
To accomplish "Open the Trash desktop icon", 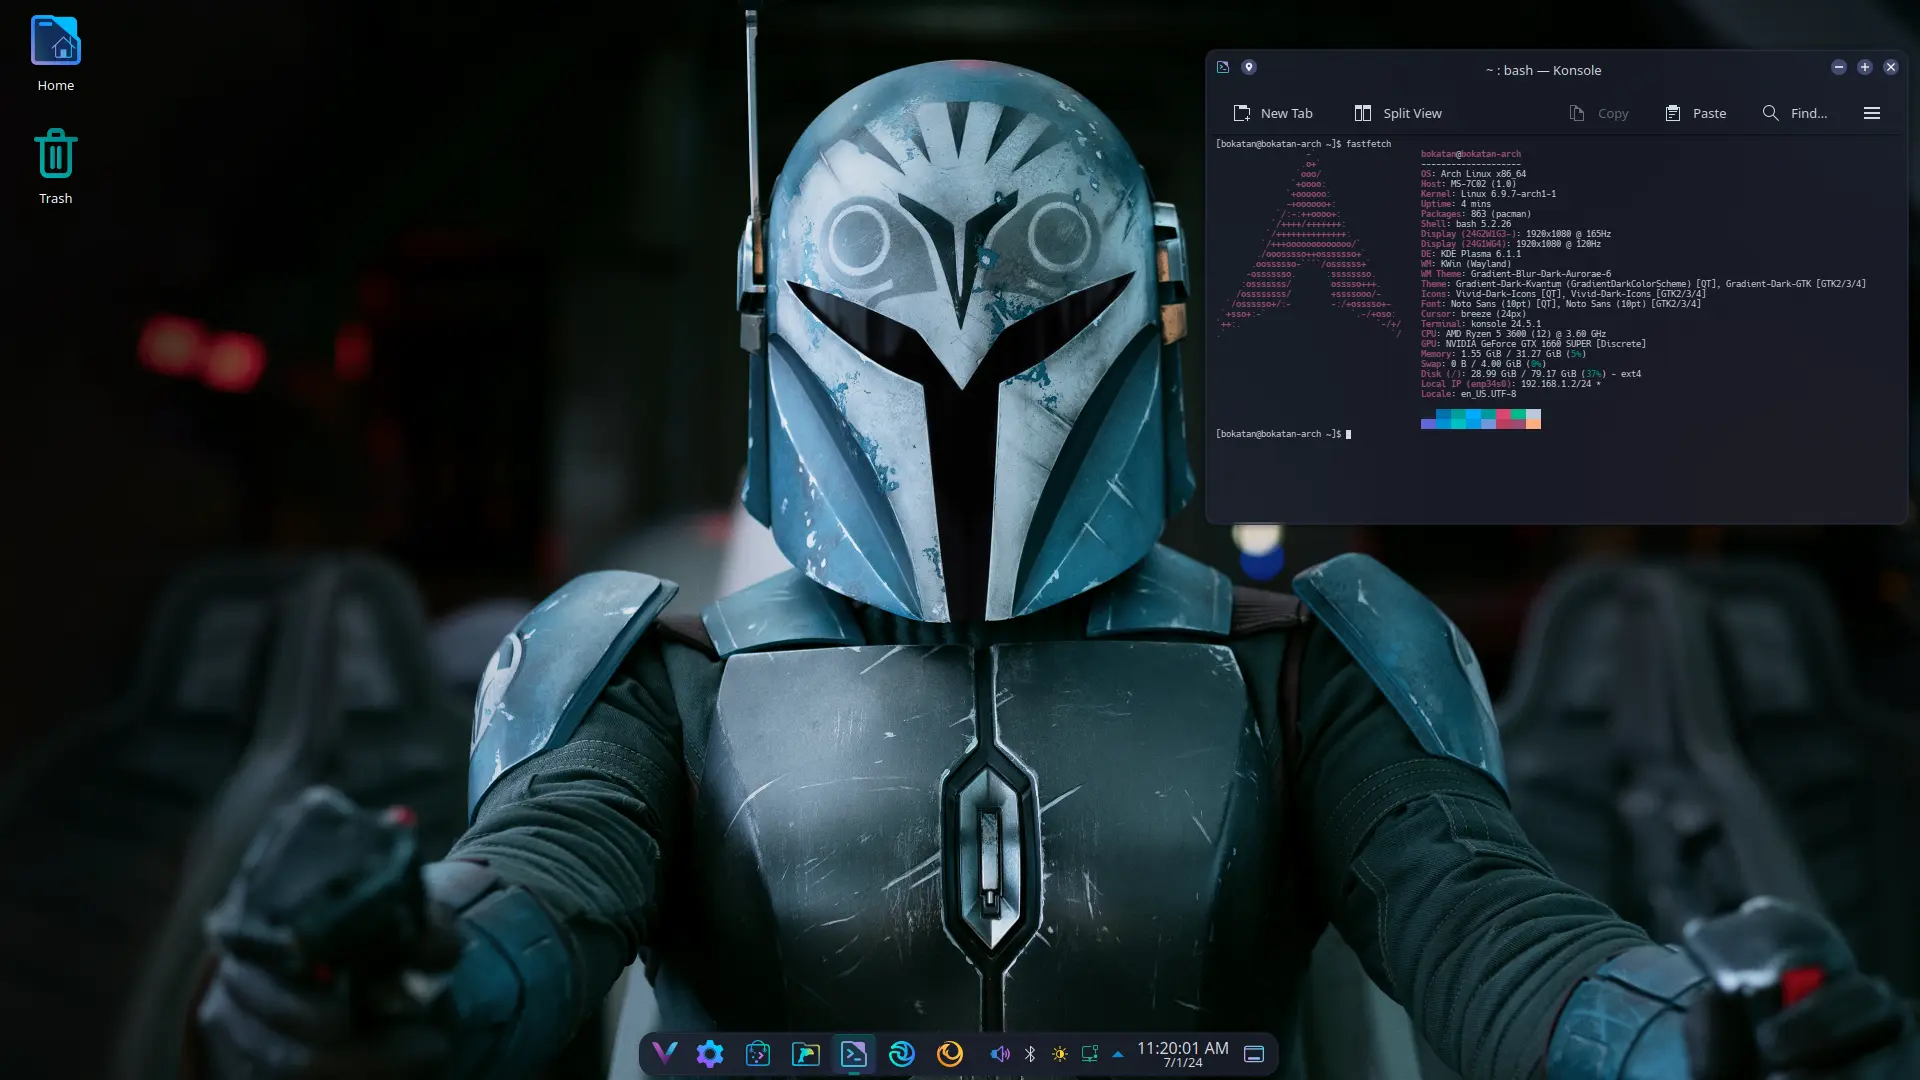I will pos(56,167).
